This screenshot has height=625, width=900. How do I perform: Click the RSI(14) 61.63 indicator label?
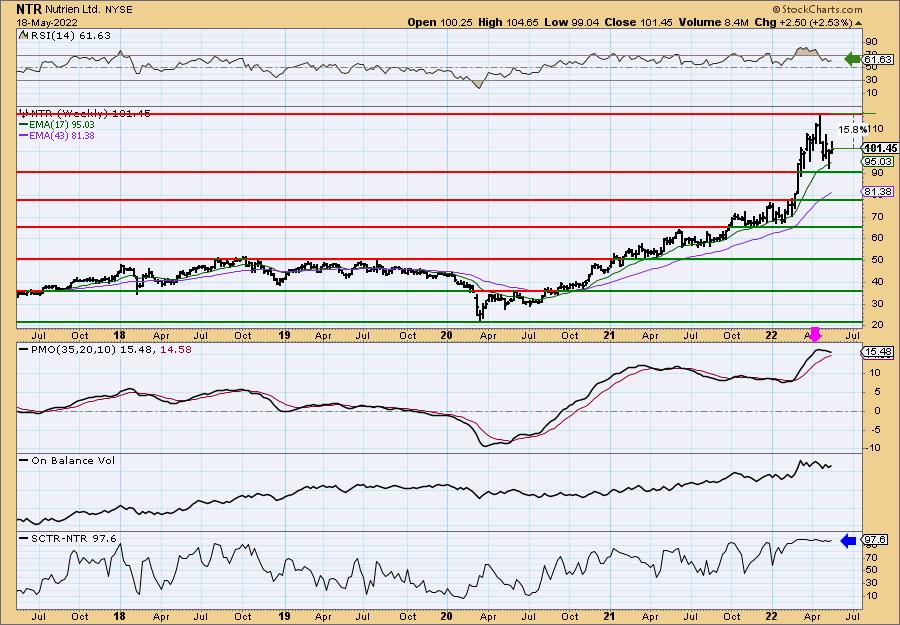(x=69, y=36)
